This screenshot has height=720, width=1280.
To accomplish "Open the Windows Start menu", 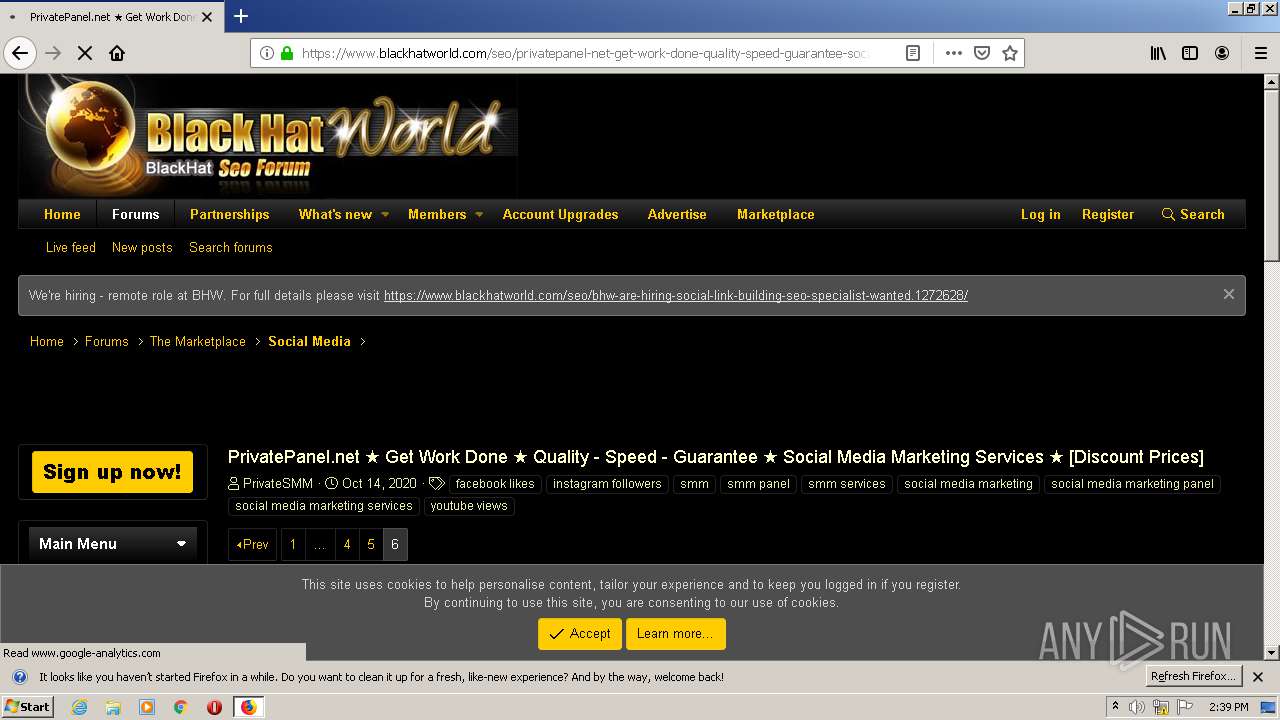I will coord(27,706).
